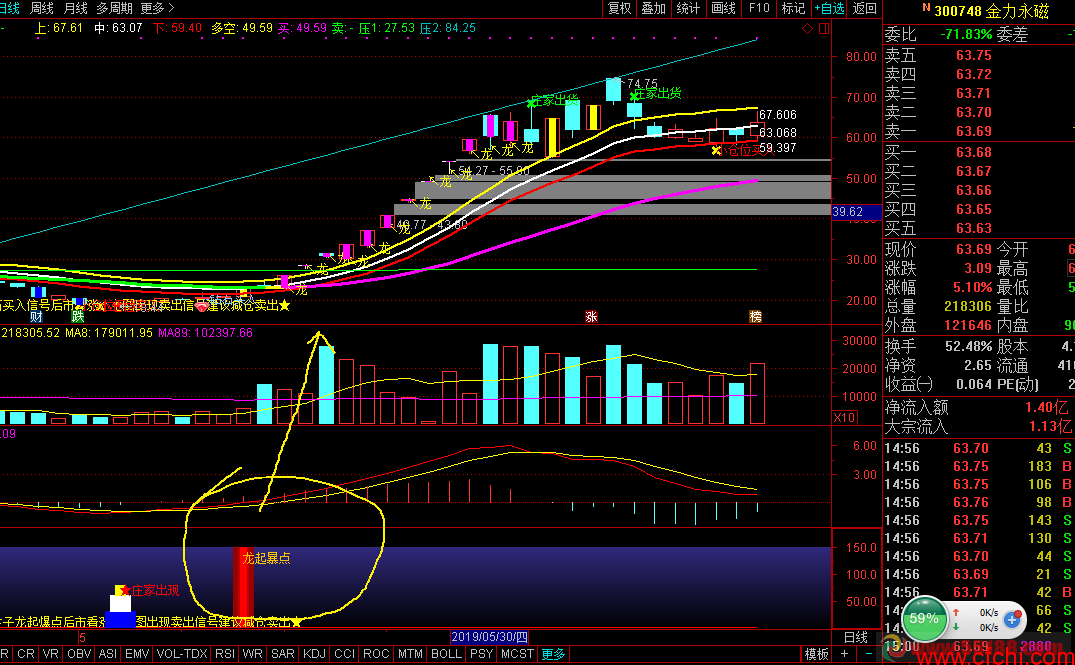Click the 龙起暴点 signal label
Image resolution: width=1075 pixels, height=665 pixels.
click(x=266, y=559)
